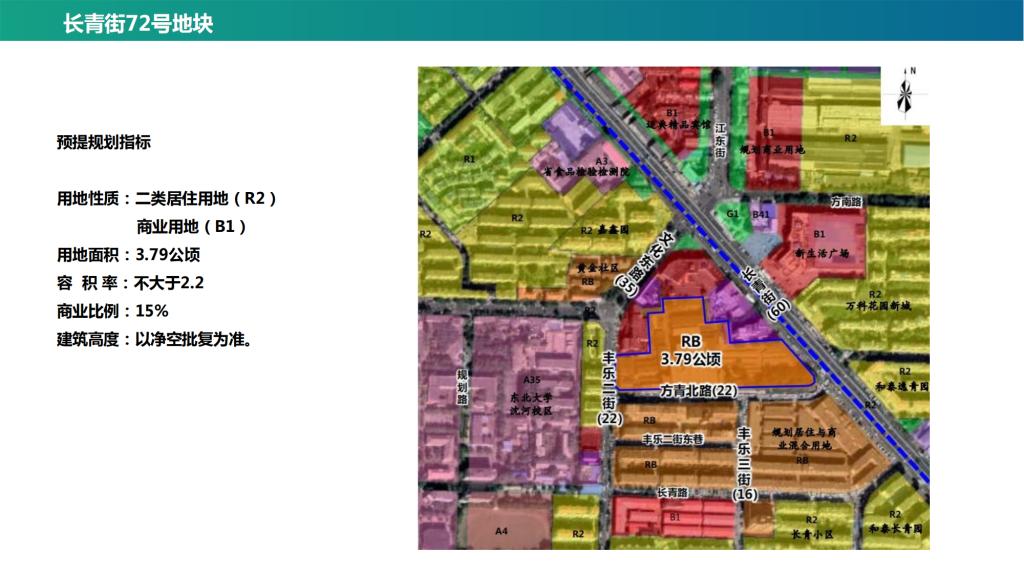
Task: Click the slide title 长青街72号地块
Action: pos(138,23)
